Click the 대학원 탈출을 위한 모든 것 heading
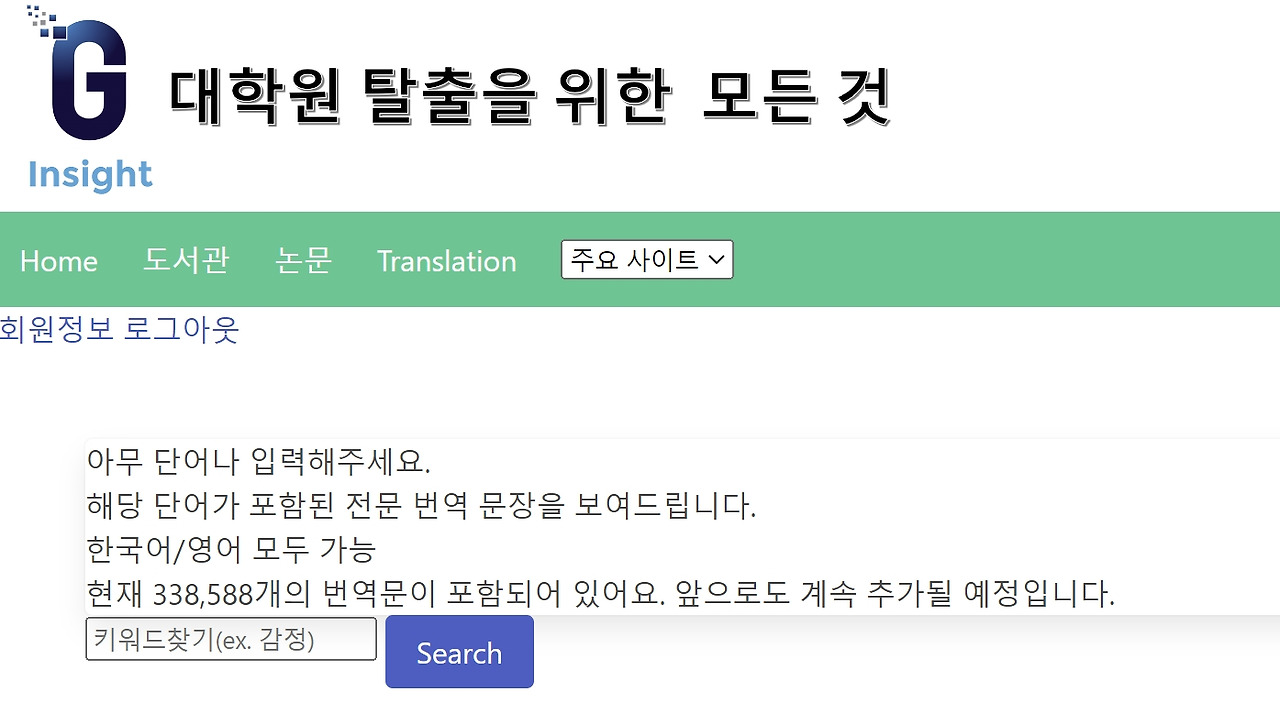Screen dimensions: 1280x703 click(x=528, y=96)
